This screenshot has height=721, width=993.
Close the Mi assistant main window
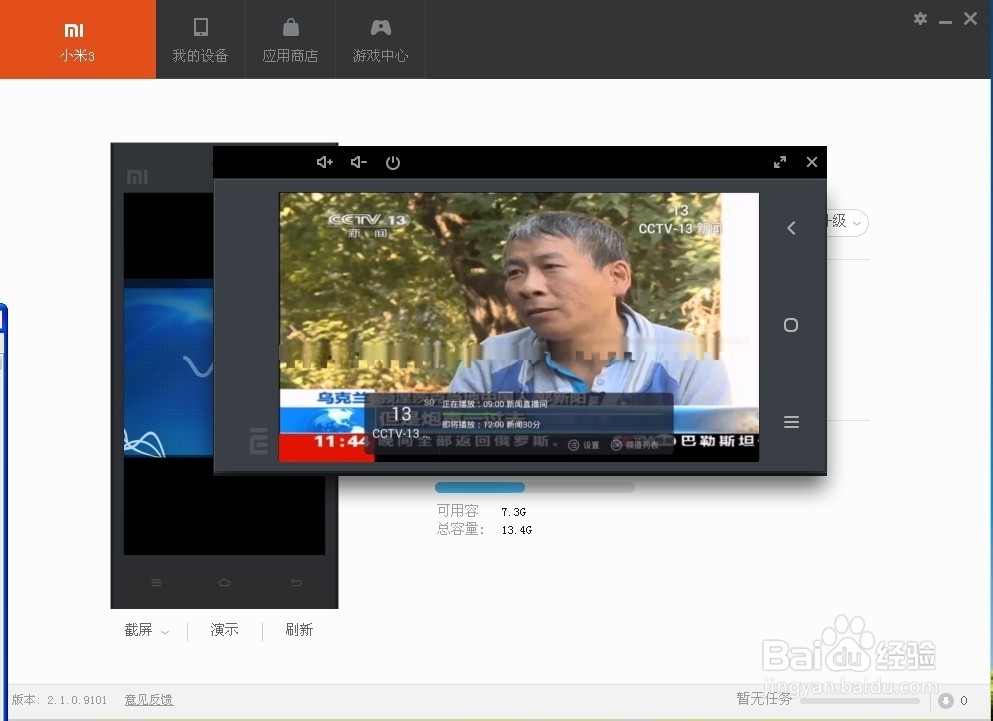pyautogui.click(x=970, y=18)
